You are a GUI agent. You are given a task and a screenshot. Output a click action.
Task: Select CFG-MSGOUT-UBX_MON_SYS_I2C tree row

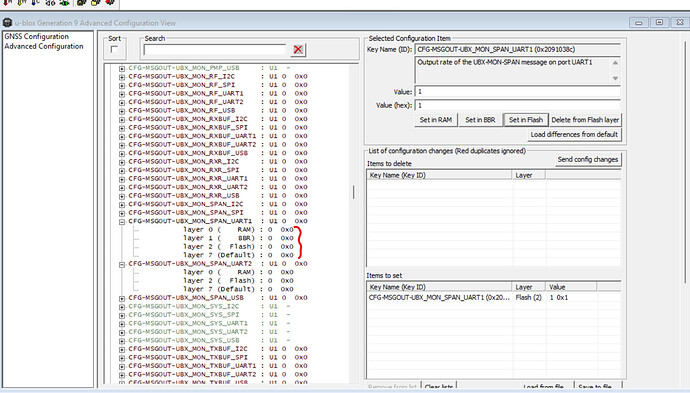(x=209, y=306)
